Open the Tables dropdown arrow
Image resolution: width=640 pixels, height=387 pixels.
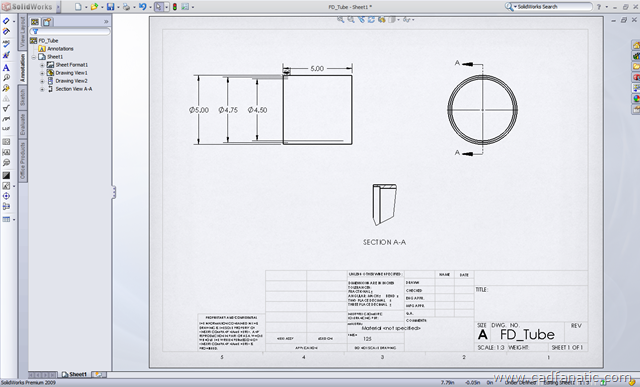[x=14, y=220]
